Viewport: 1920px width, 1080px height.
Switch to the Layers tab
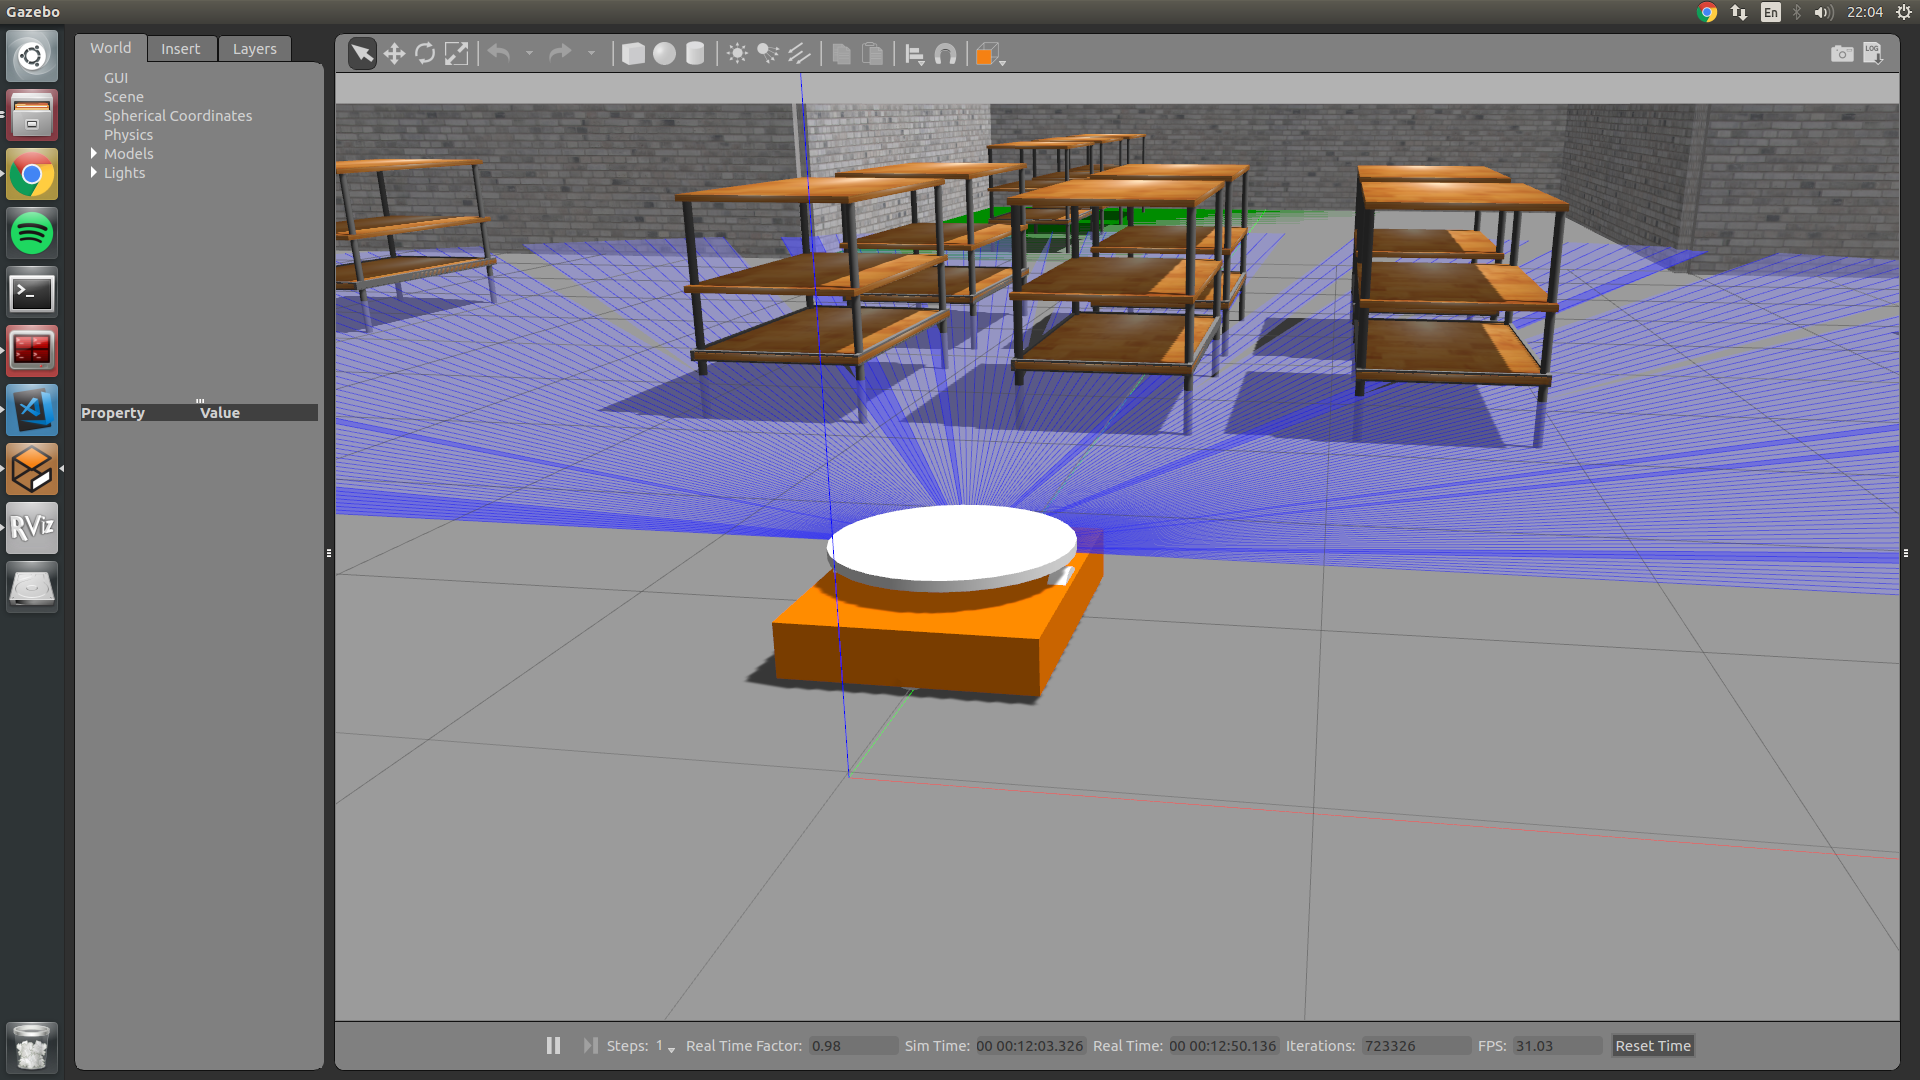(255, 49)
